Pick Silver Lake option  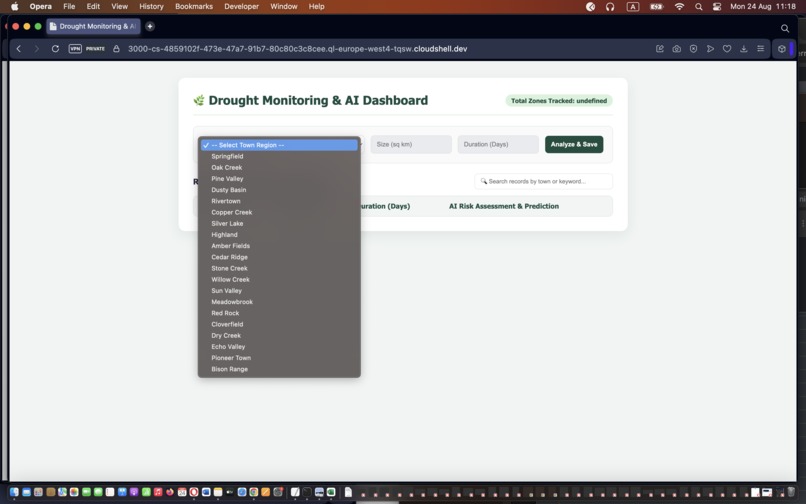[279, 224]
